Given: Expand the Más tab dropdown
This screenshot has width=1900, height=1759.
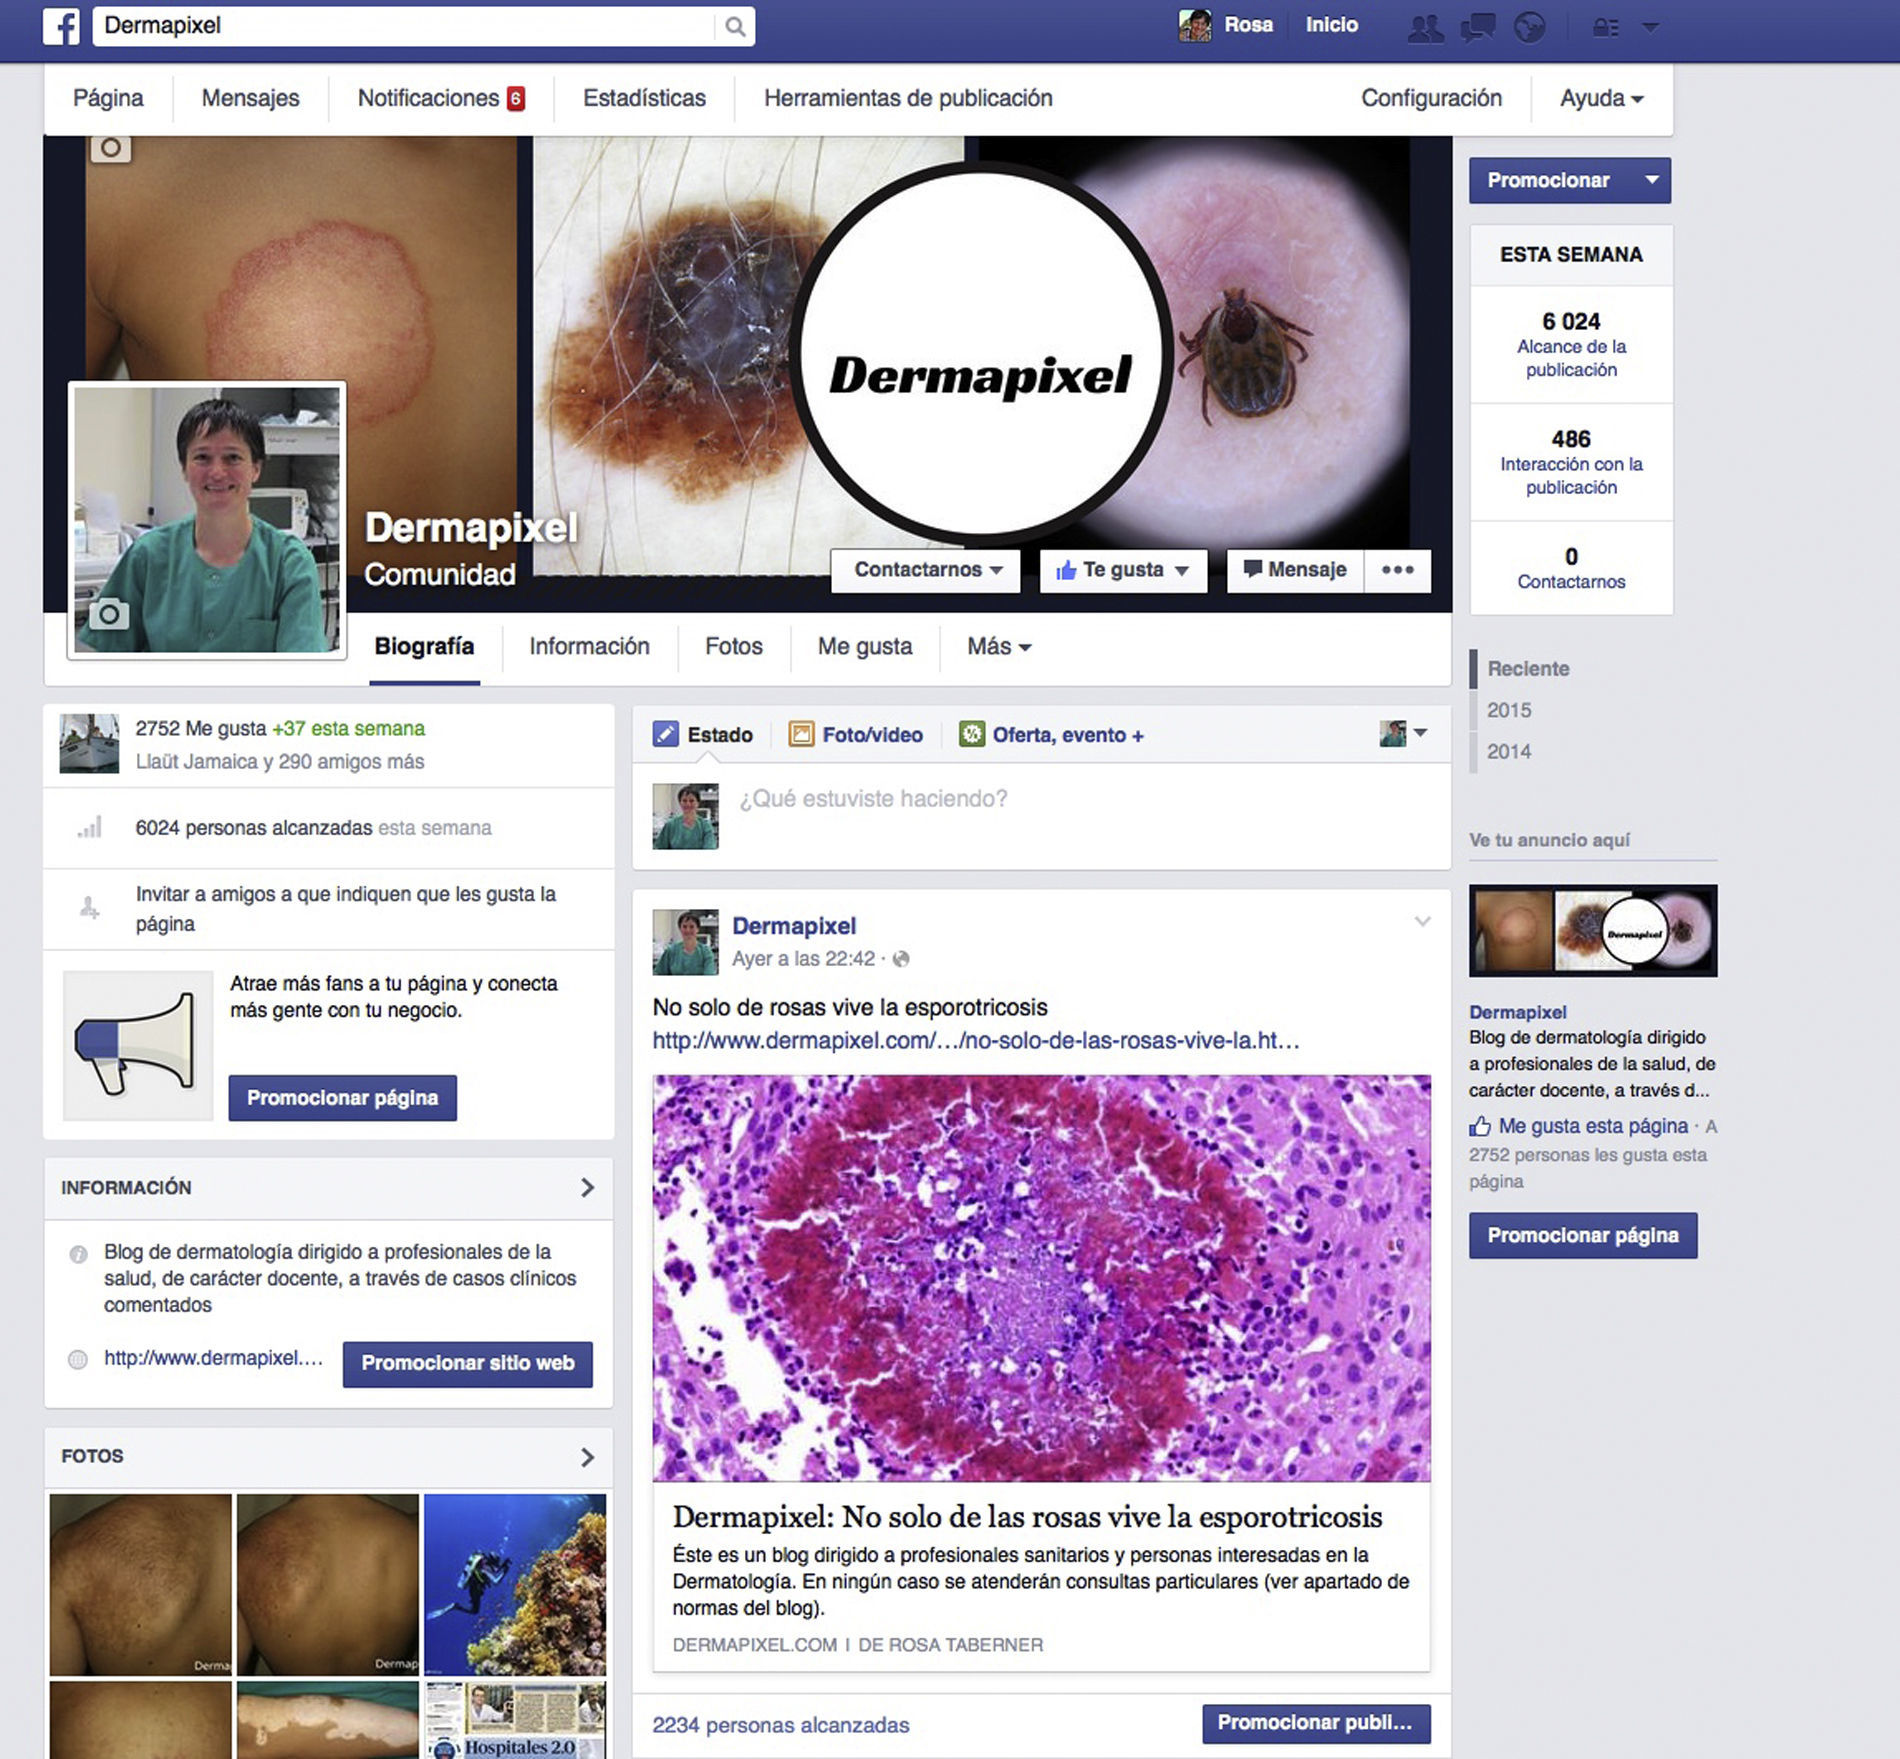Looking at the screenshot, I should tap(998, 647).
